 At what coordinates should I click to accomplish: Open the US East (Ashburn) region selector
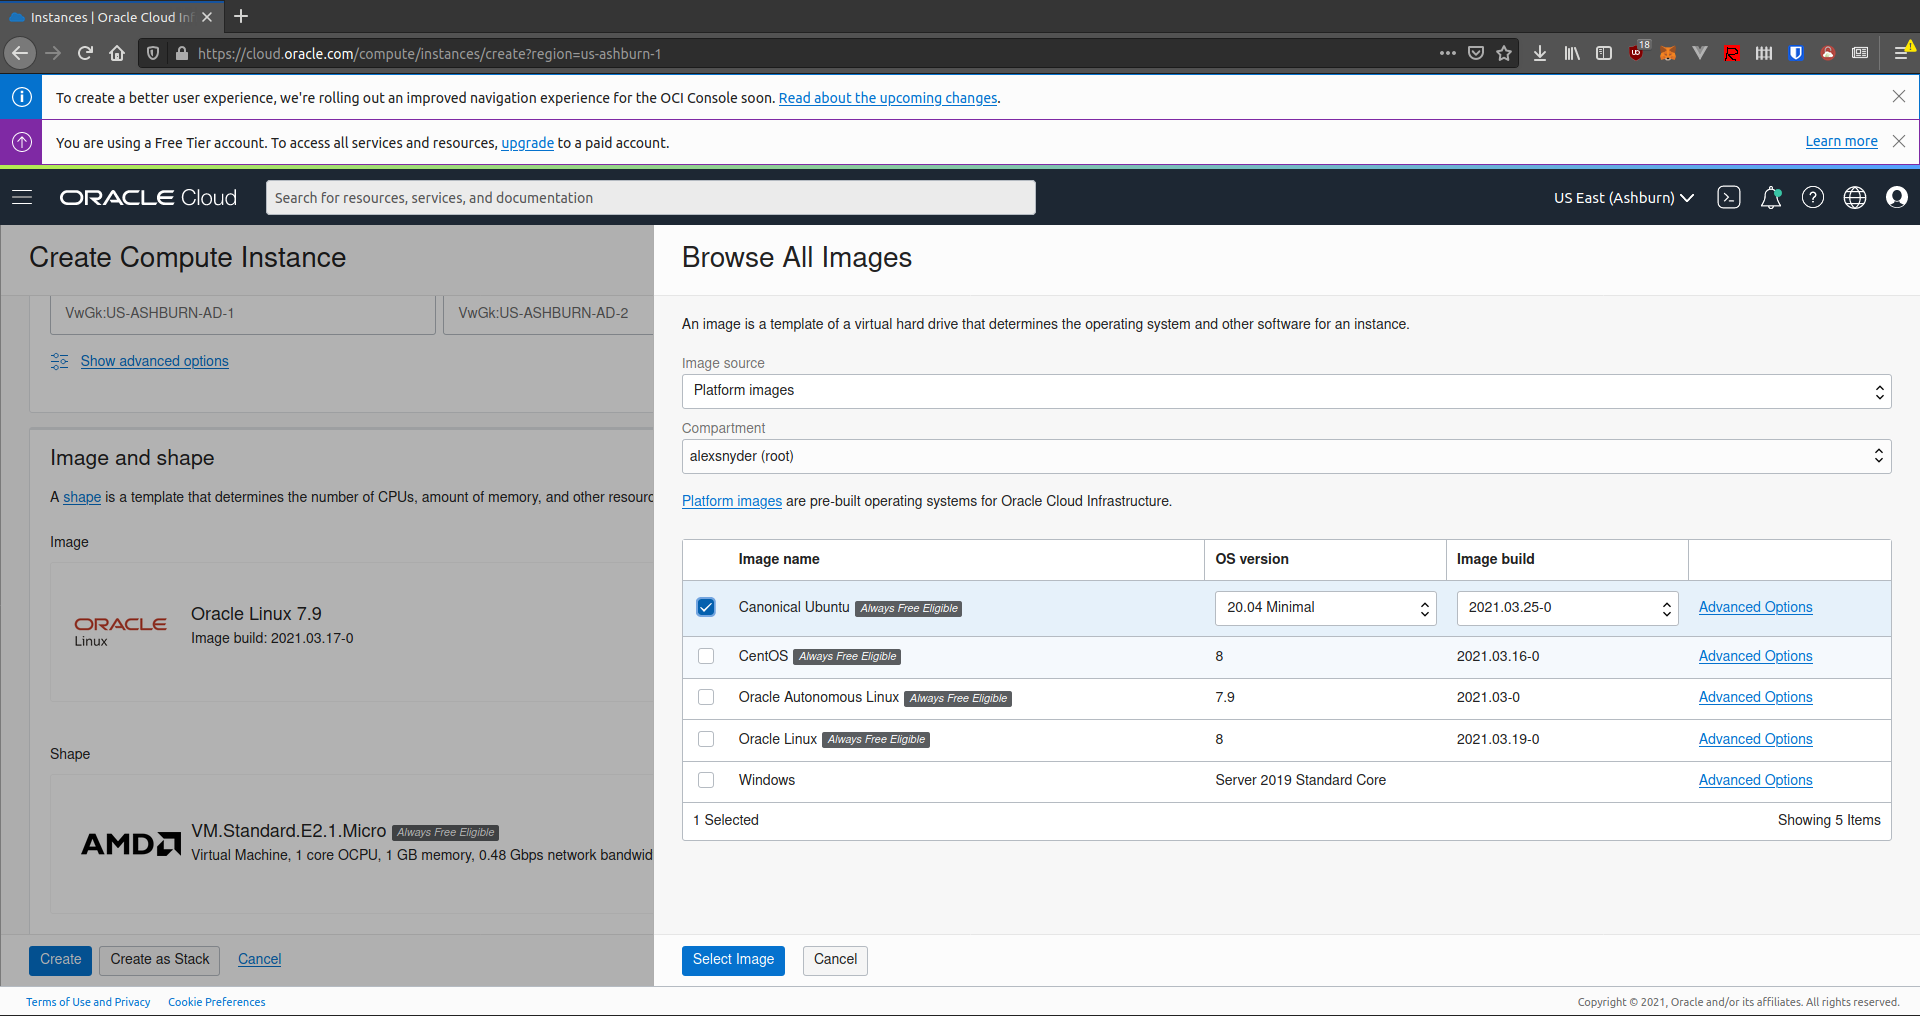(1624, 198)
